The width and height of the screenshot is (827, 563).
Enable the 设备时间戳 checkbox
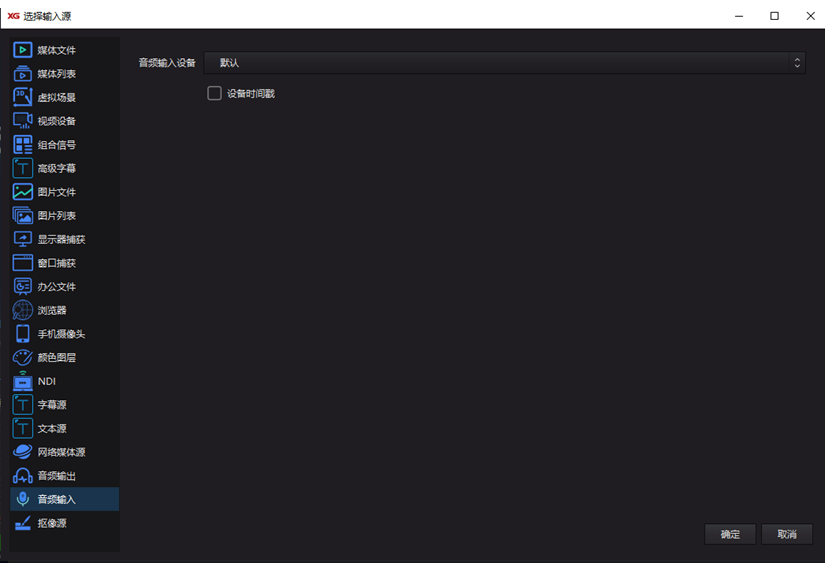click(214, 93)
